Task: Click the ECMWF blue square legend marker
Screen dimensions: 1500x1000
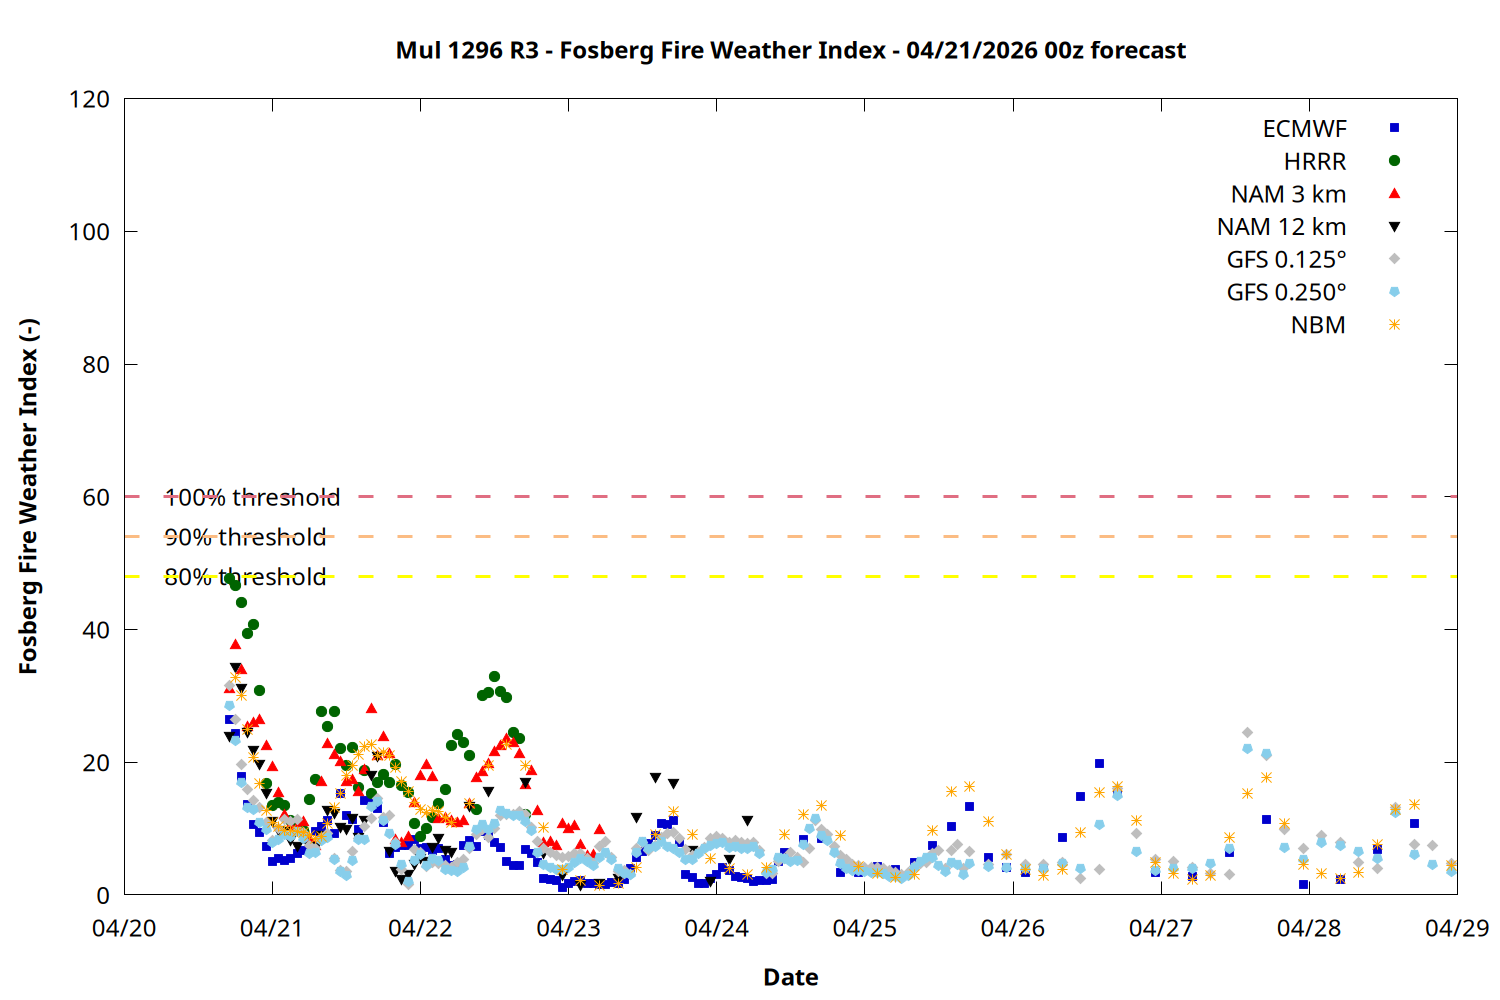Action: point(1394,128)
